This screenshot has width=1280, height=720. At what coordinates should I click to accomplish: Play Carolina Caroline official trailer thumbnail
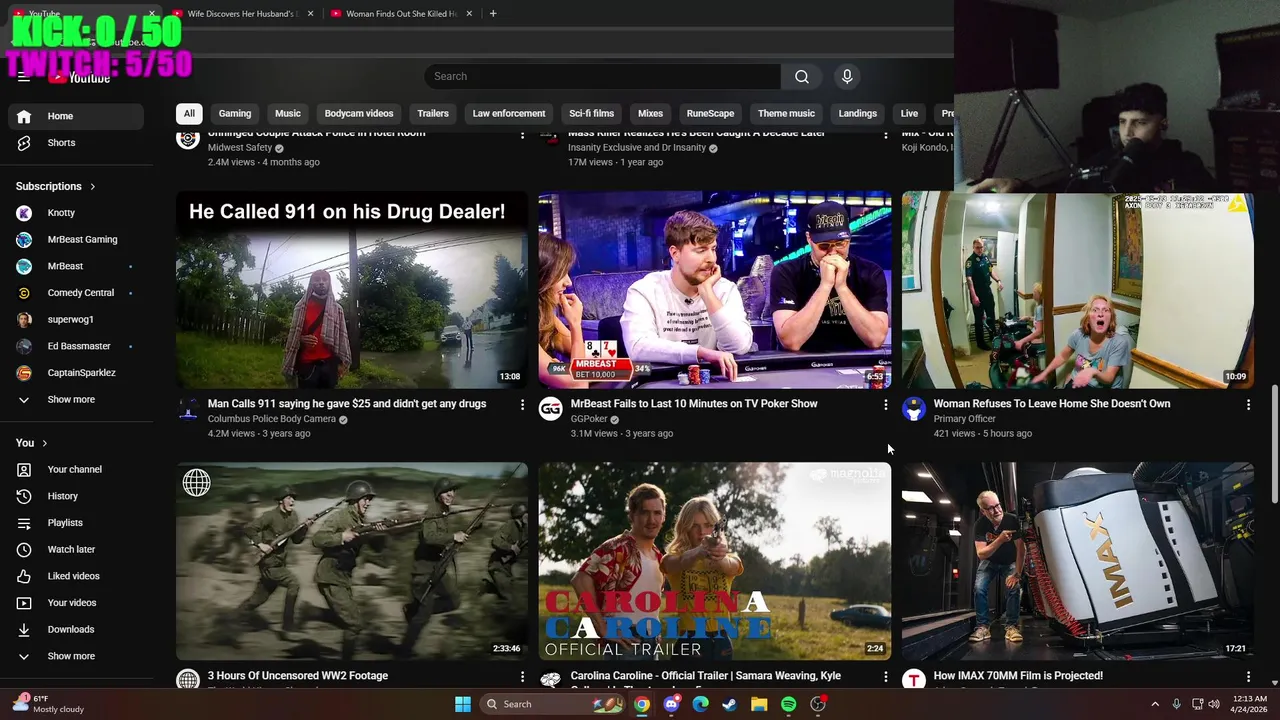point(715,561)
